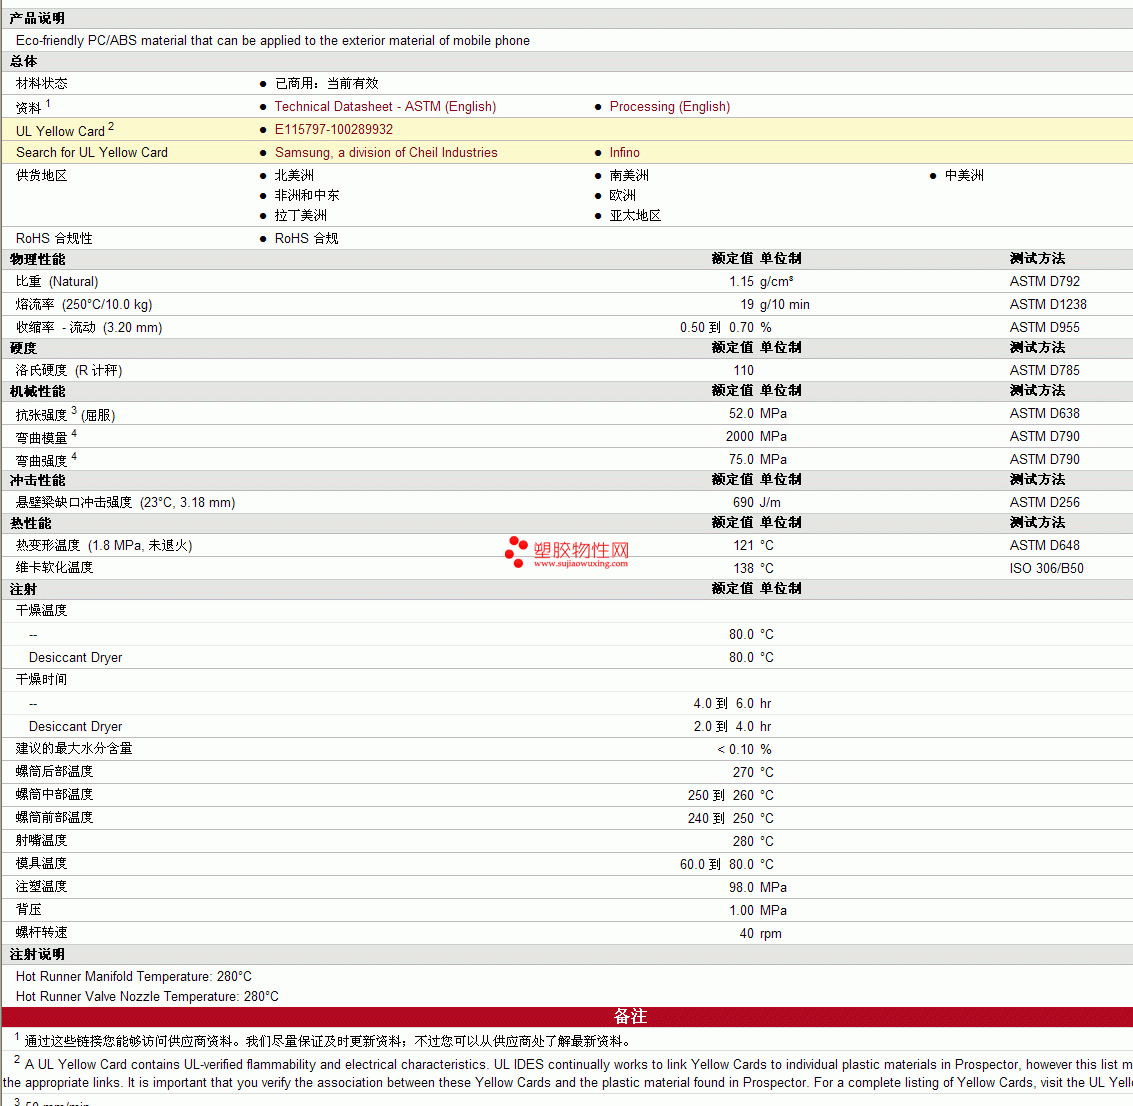
Task: Select 螺筒后部温度 value 270 °C
Action: (x=753, y=773)
